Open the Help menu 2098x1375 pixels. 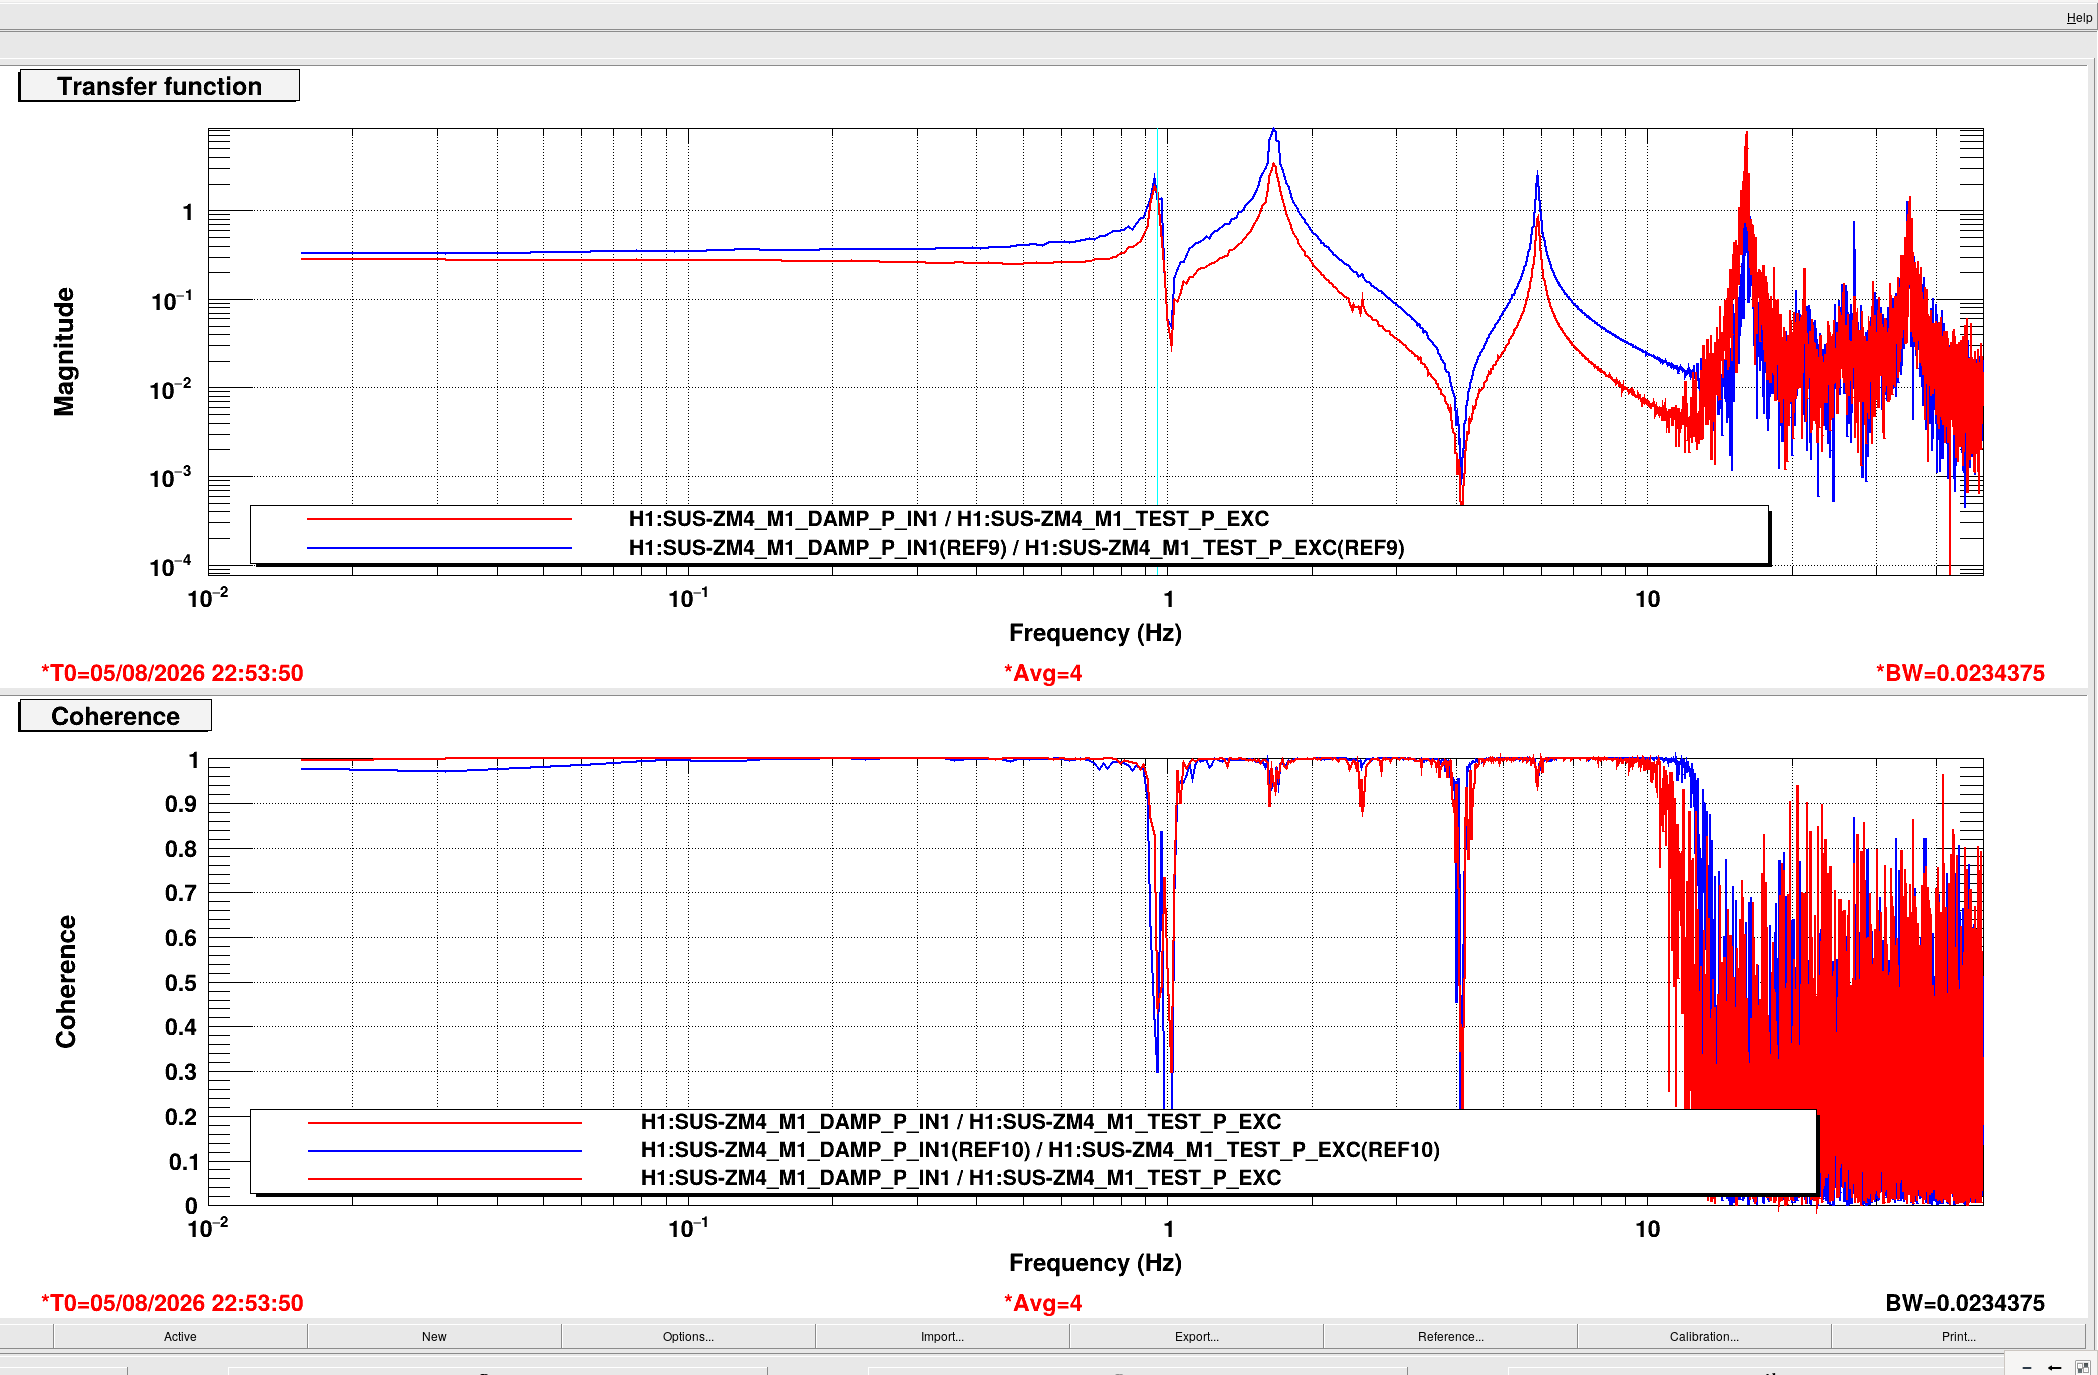pyautogui.click(x=2078, y=18)
